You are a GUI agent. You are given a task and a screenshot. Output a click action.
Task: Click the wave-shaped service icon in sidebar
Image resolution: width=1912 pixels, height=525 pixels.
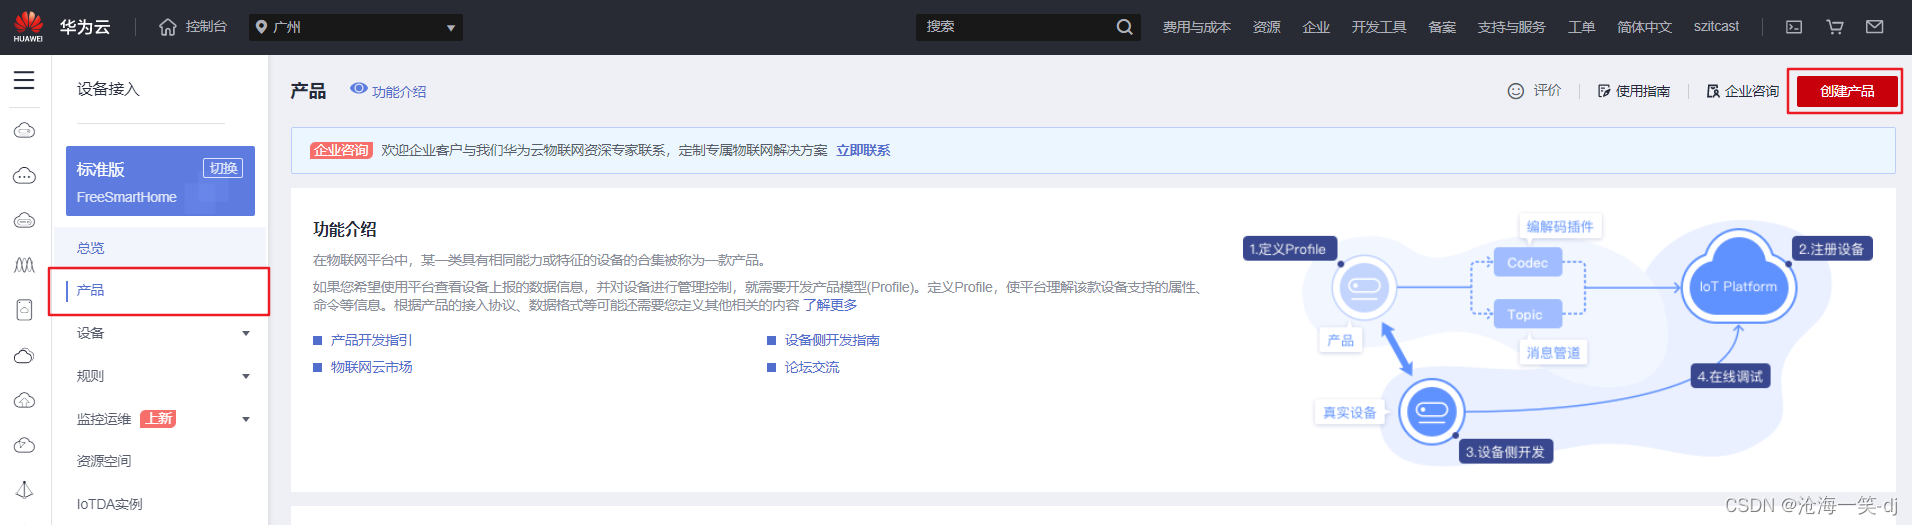pos(24,265)
